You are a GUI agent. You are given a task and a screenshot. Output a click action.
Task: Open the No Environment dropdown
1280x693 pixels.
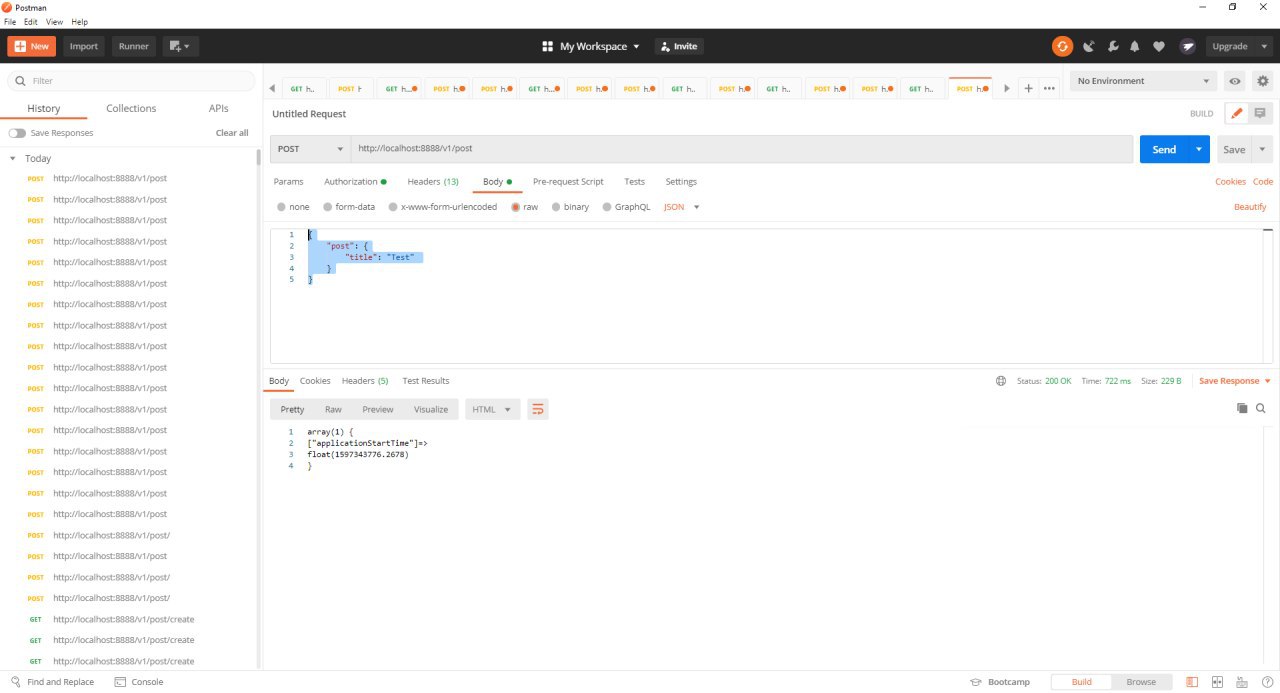pyautogui.click(x=1144, y=81)
